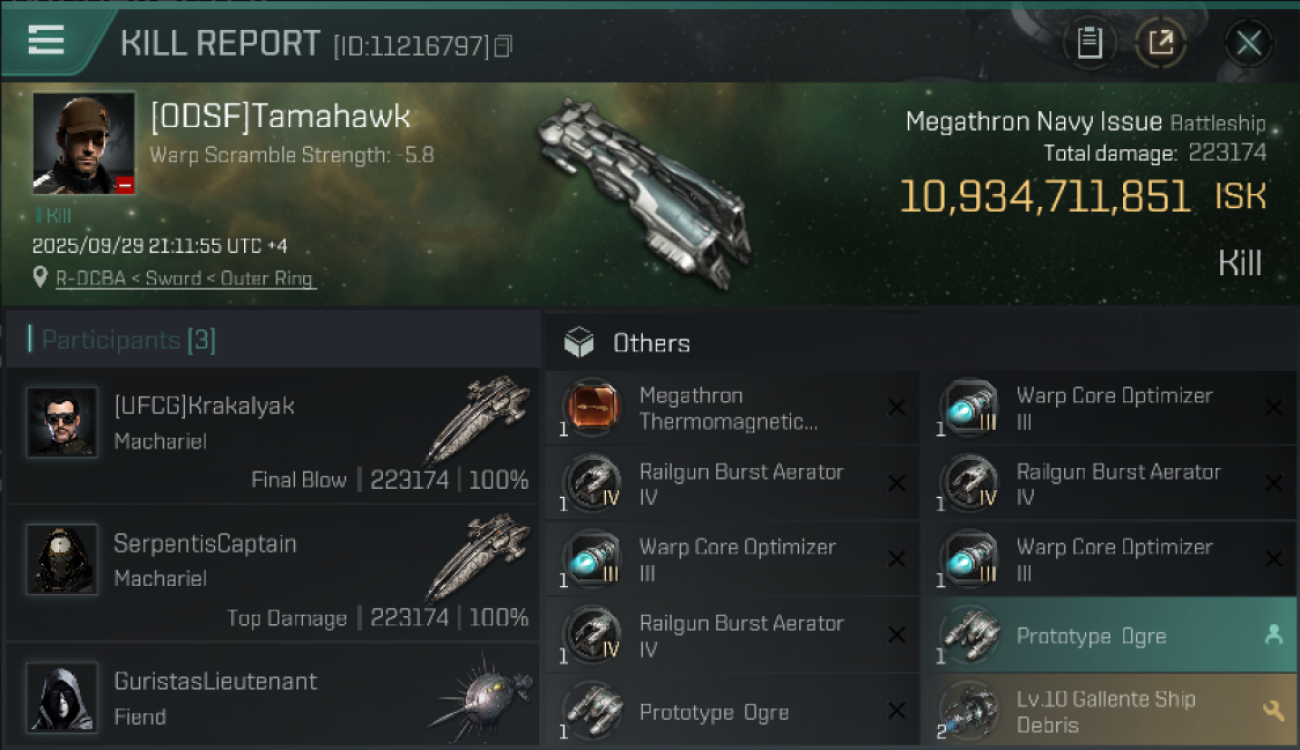This screenshot has width=1300, height=750.
Task: Select the Others items header
Action: point(651,343)
